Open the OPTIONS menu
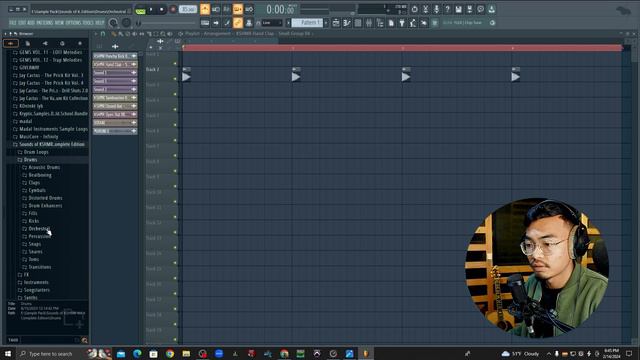Screen dimensions: 640x360 (73, 23)
